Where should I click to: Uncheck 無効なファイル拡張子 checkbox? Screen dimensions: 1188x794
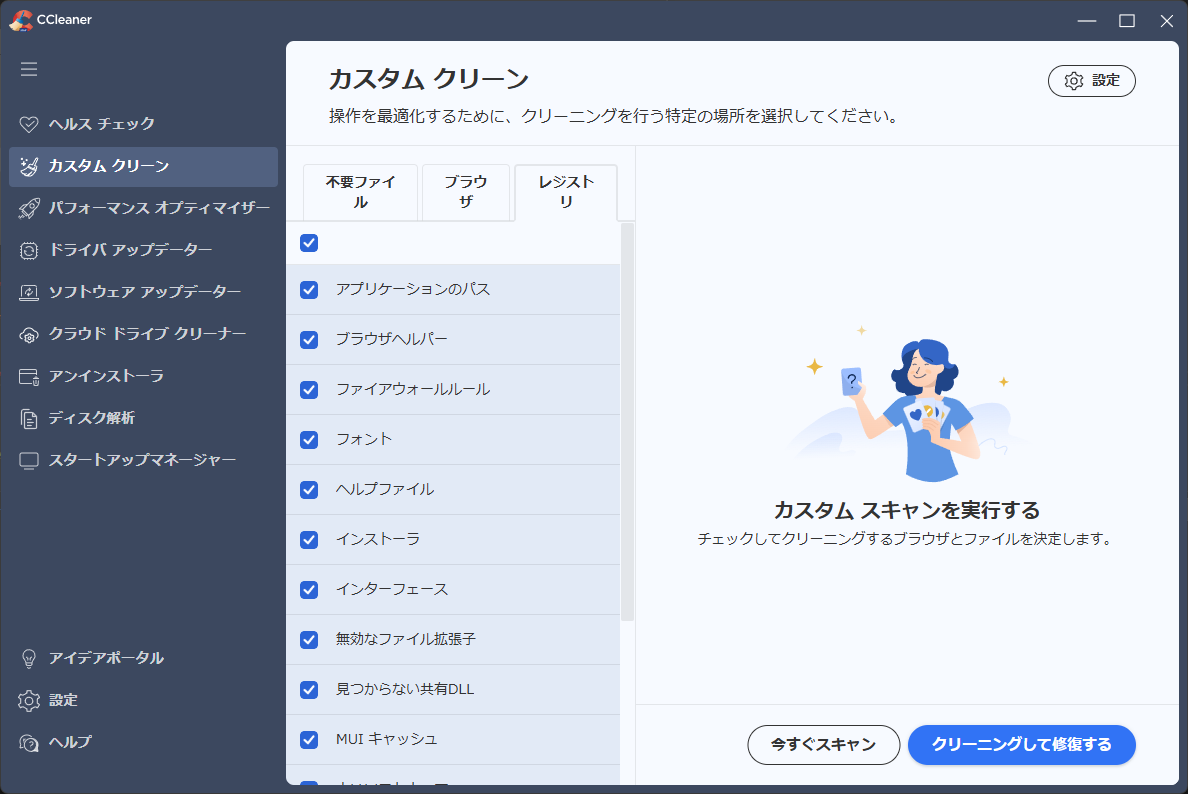(x=309, y=640)
